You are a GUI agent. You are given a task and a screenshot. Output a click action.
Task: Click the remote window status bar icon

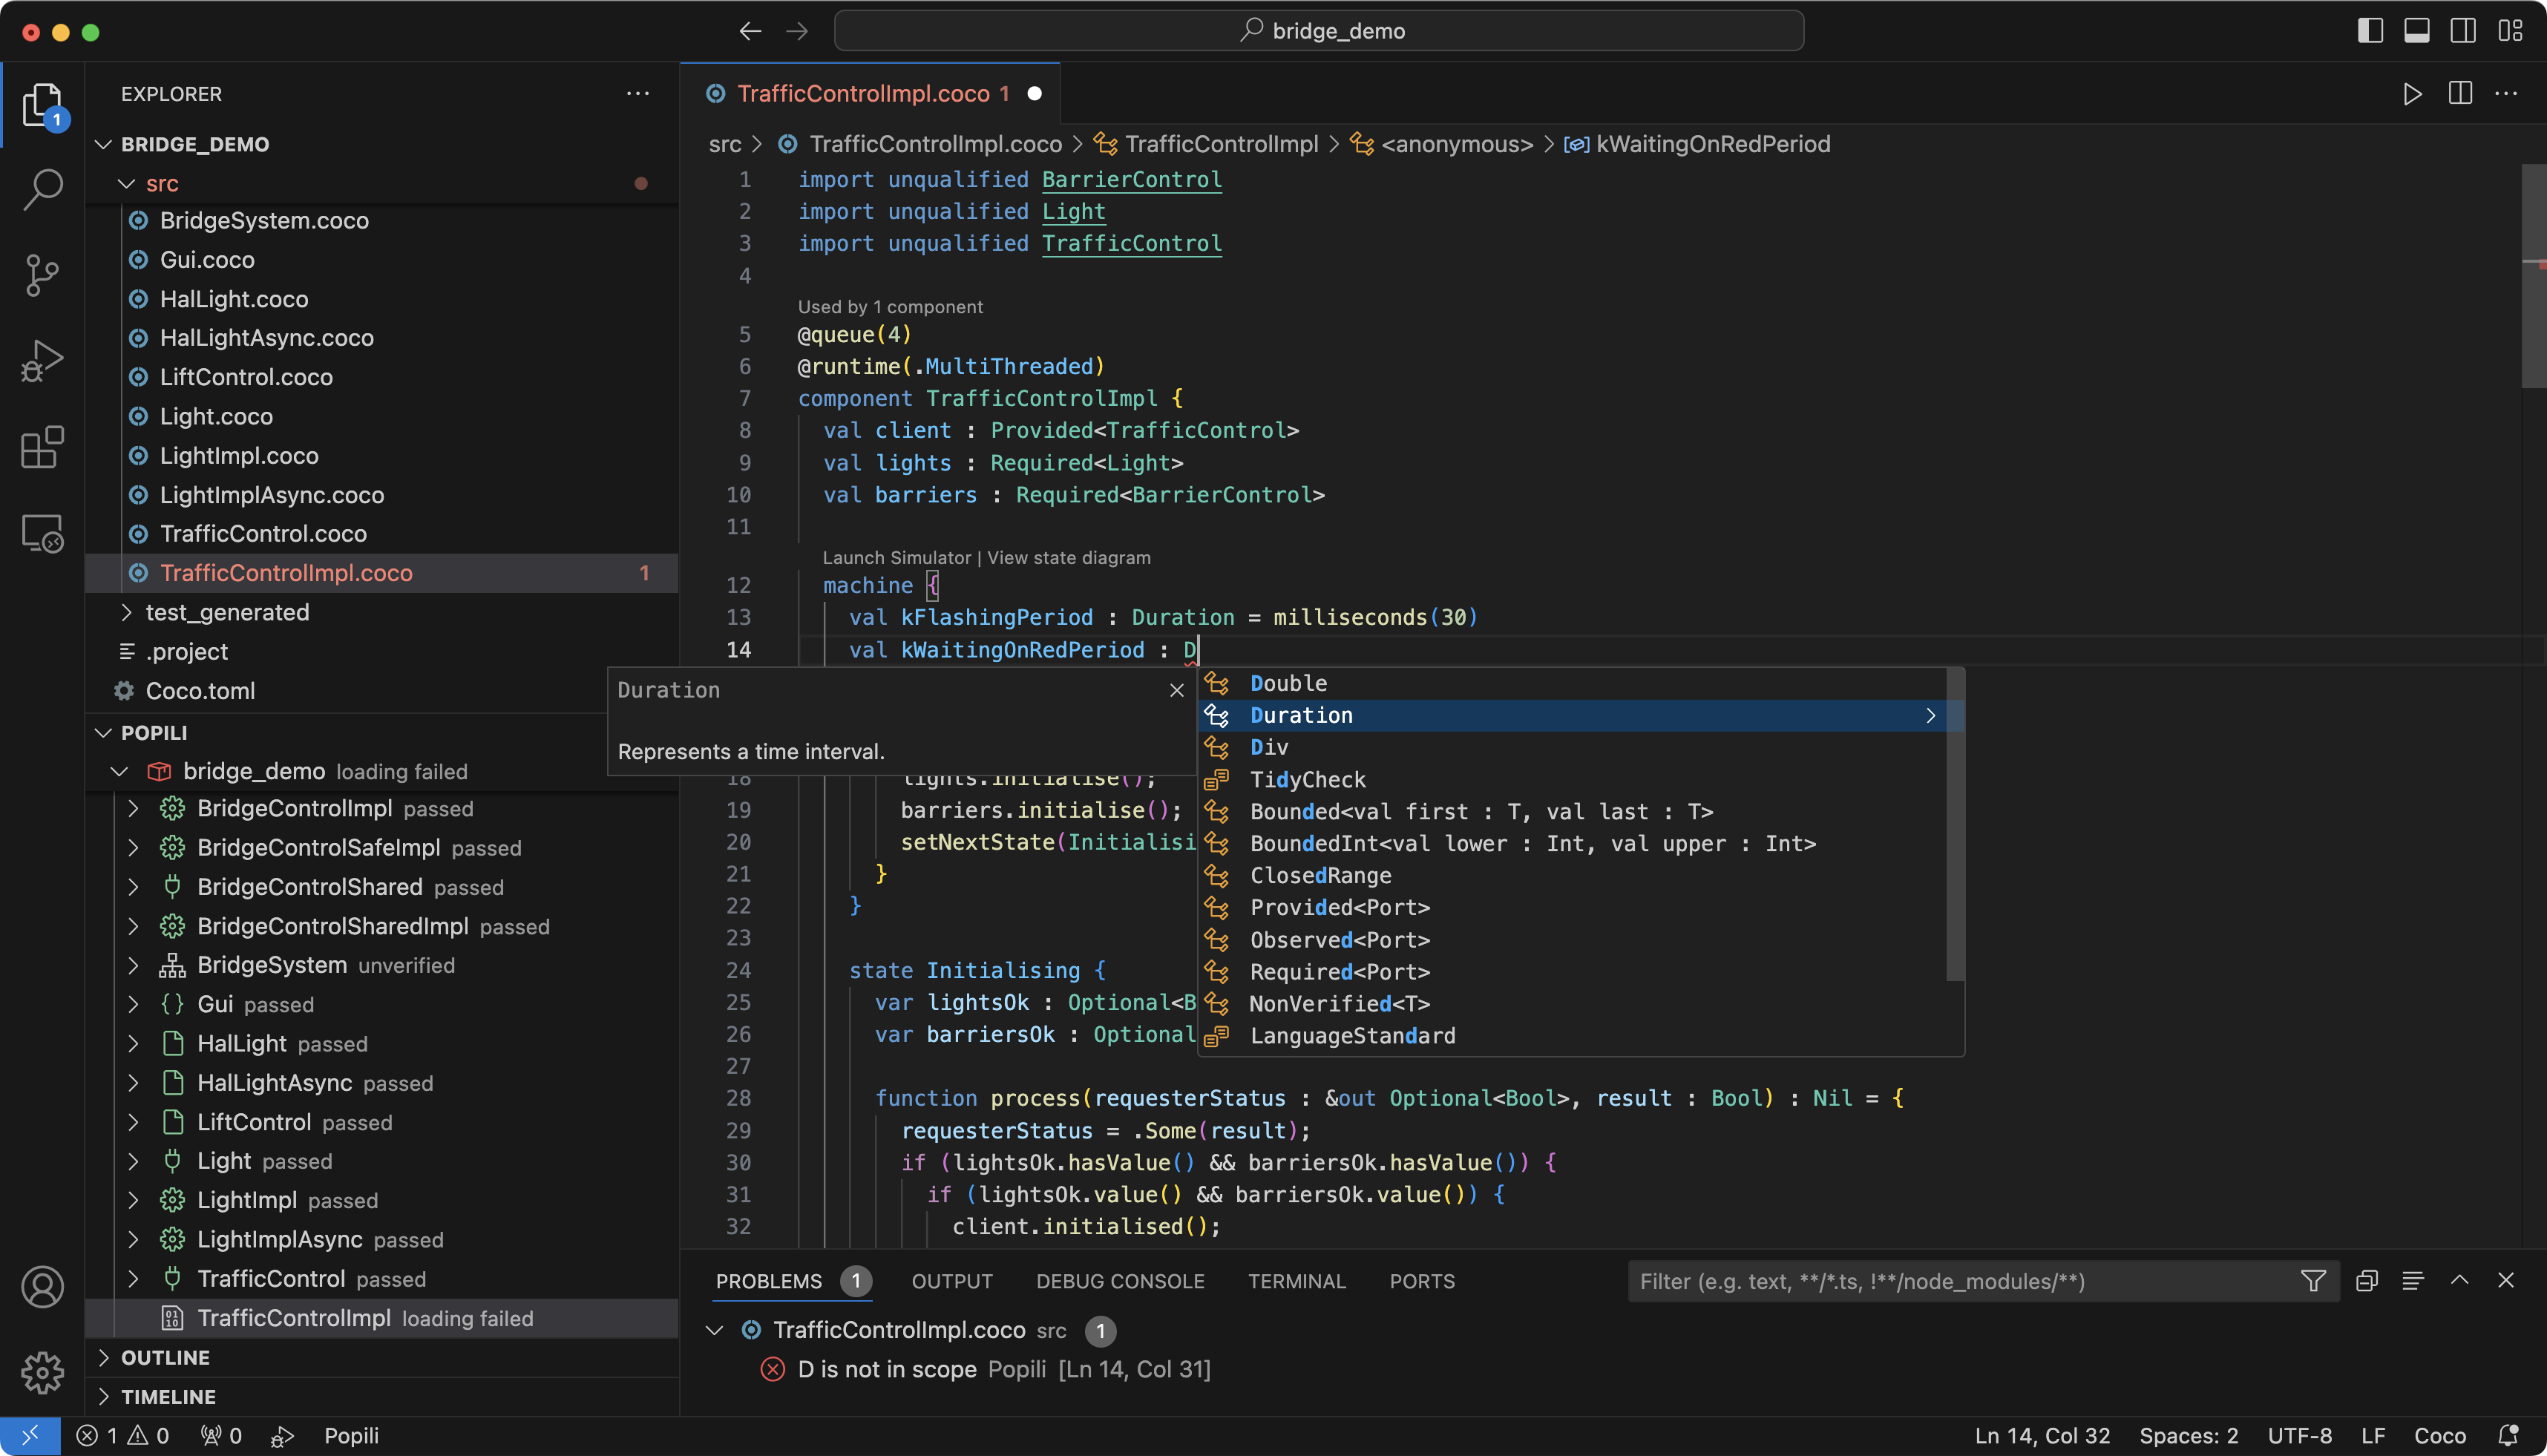[x=30, y=1436]
